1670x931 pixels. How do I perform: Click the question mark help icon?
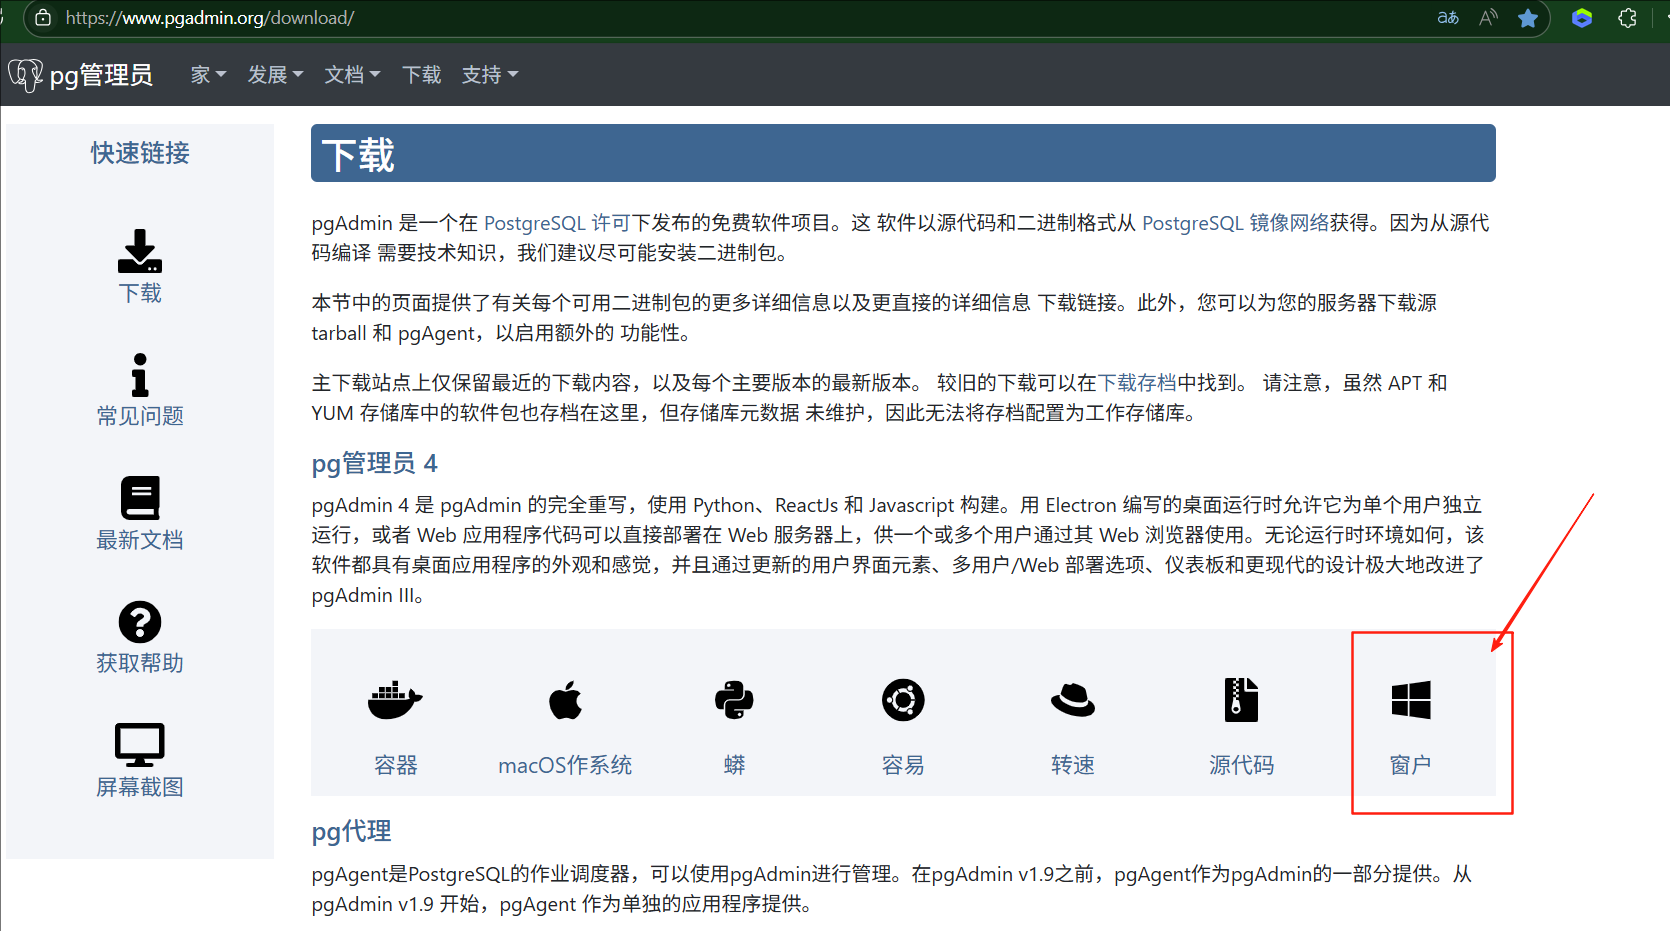(140, 622)
